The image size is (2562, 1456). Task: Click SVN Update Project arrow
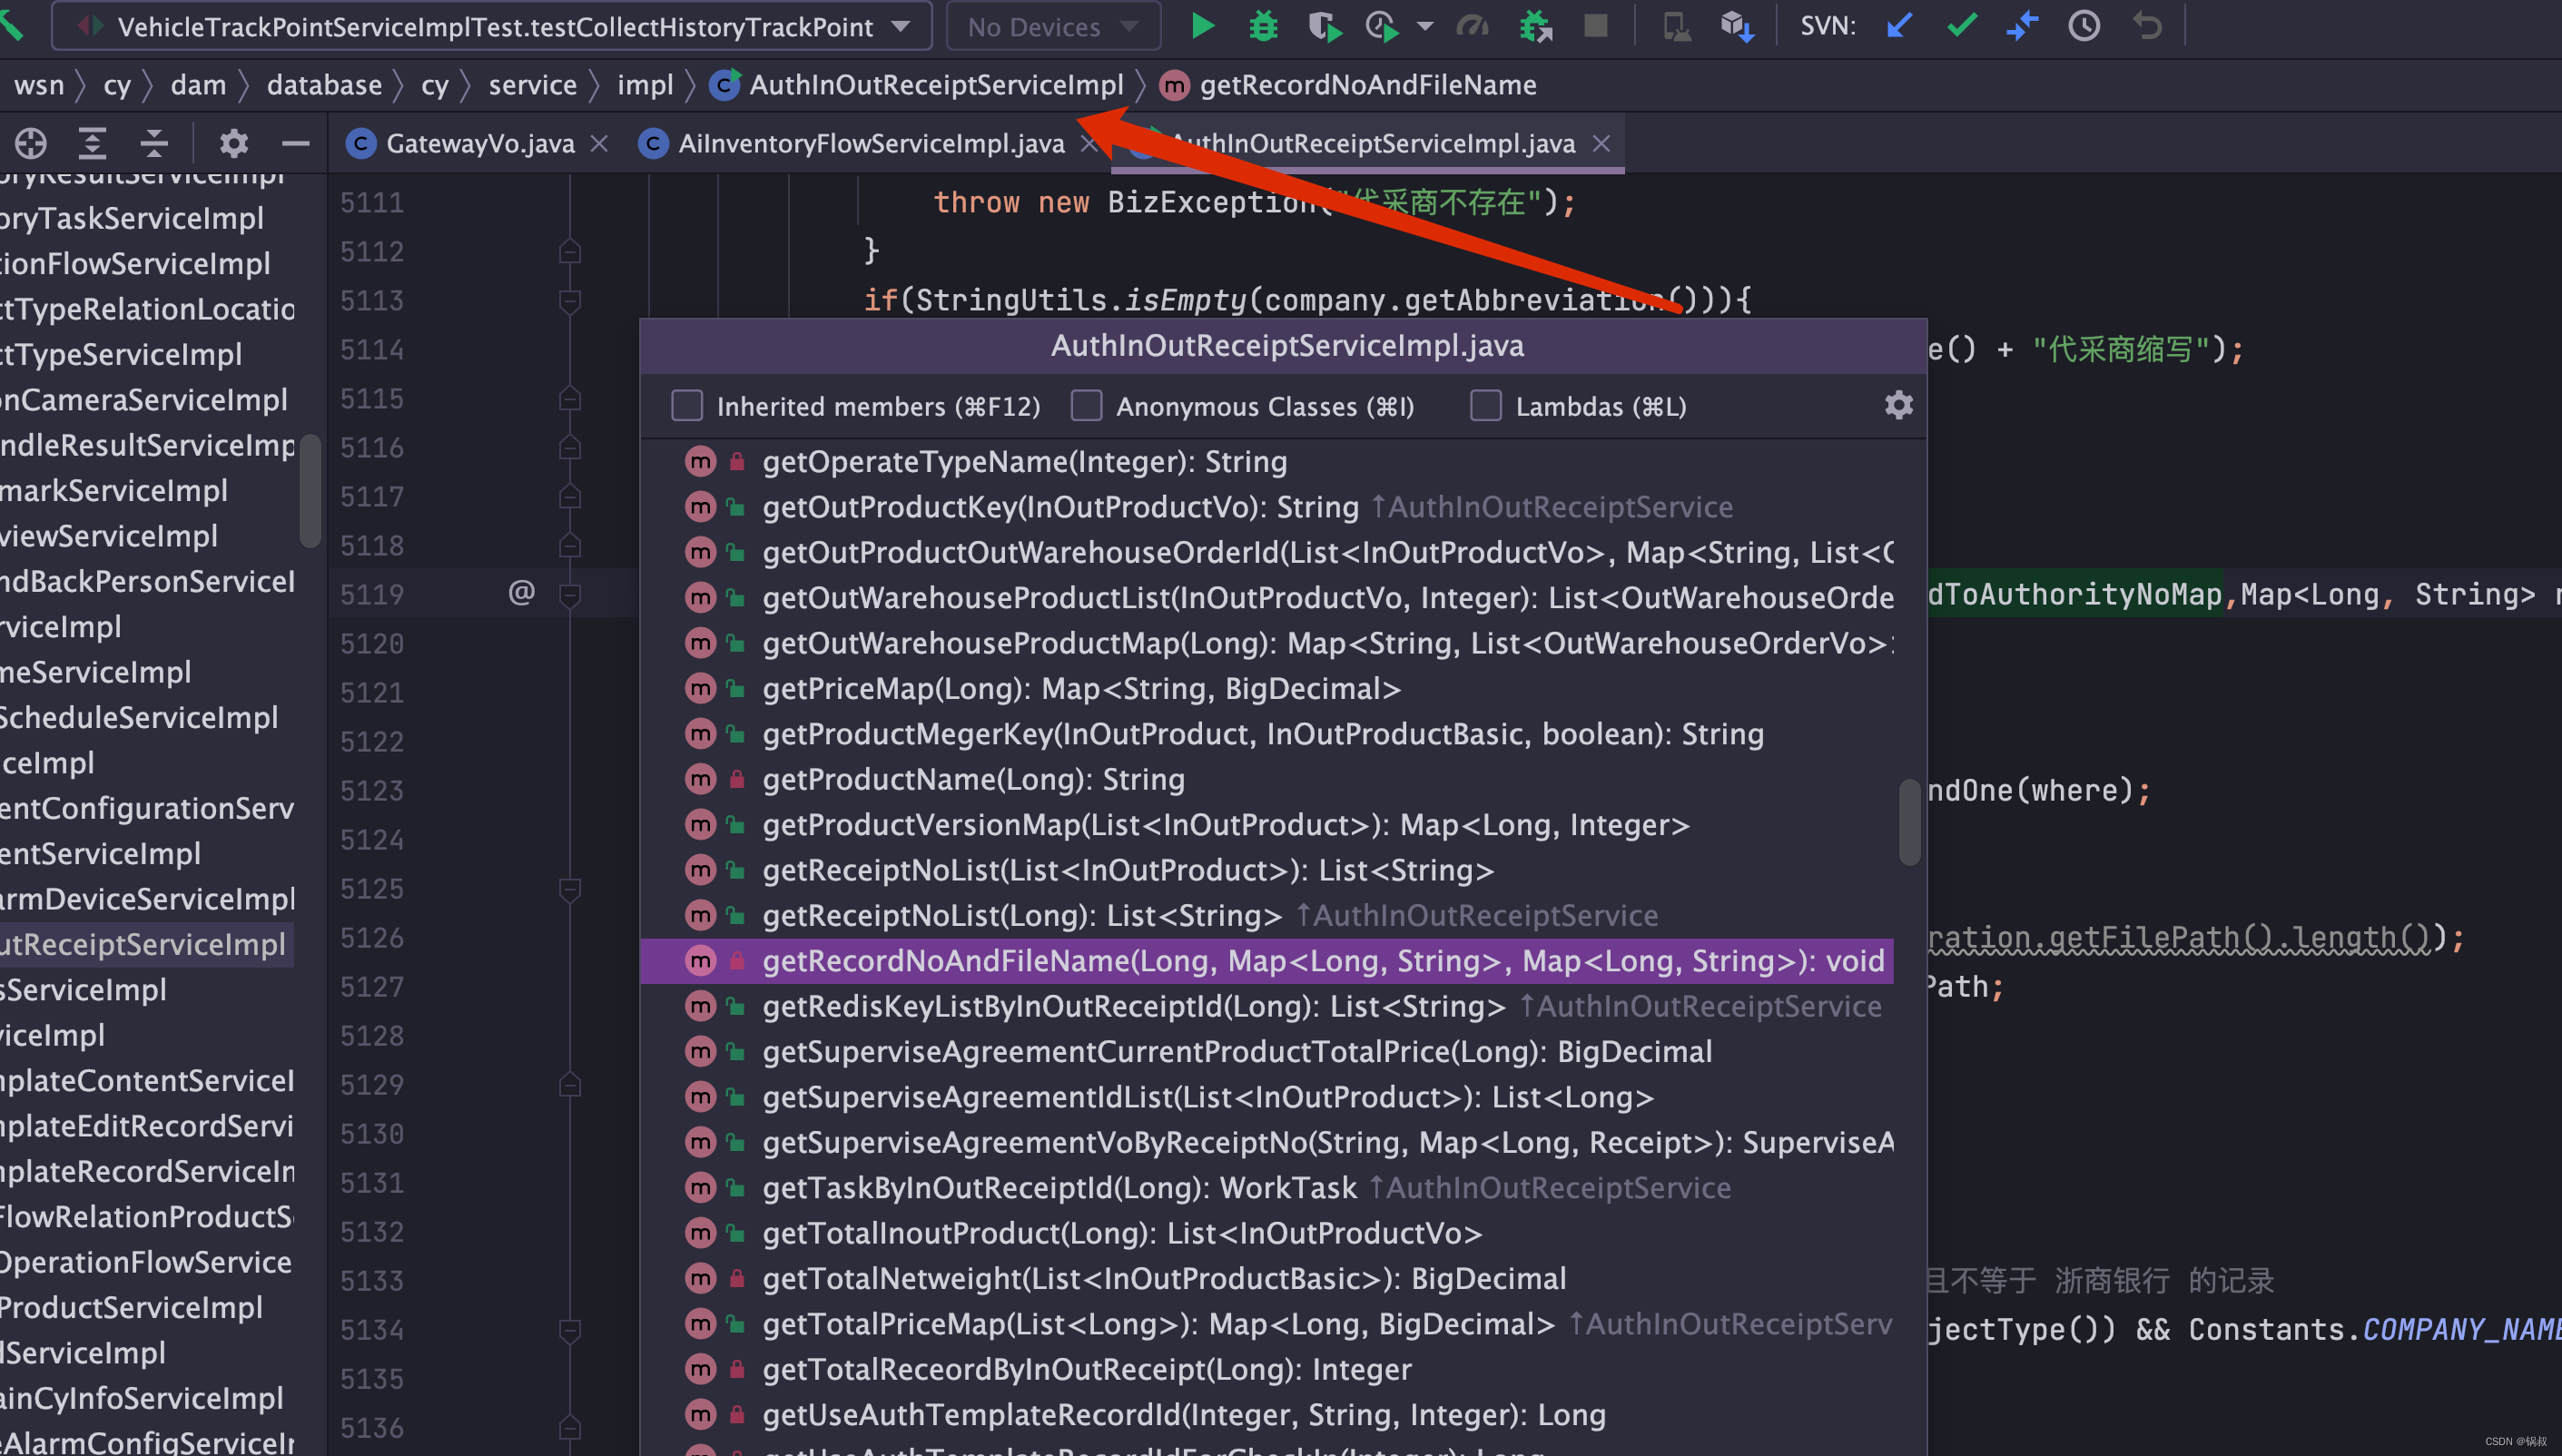[x=1898, y=26]
